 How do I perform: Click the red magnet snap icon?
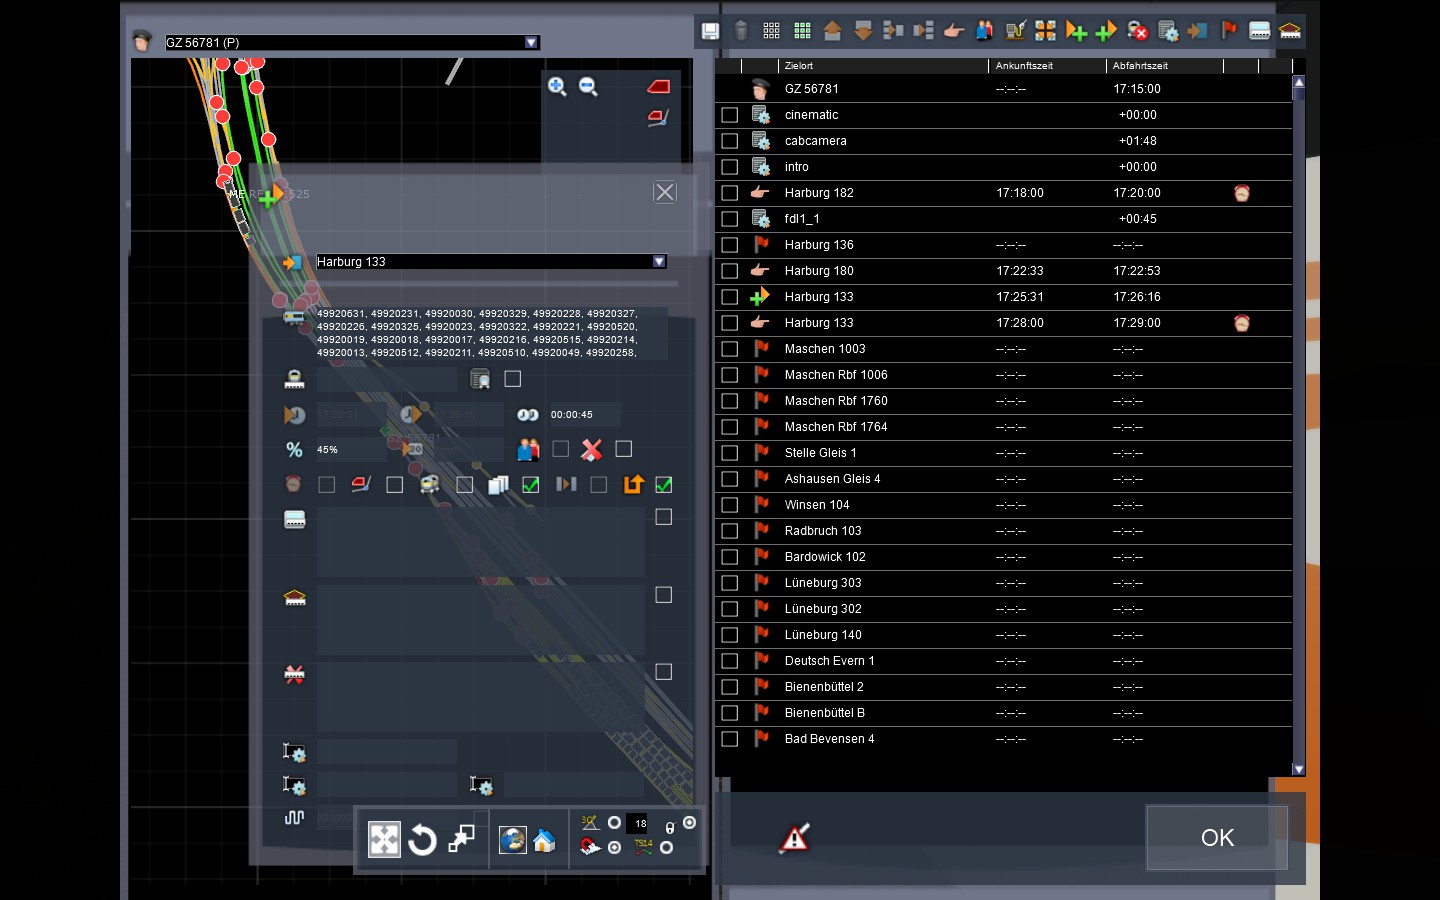[x=590, y=847]
